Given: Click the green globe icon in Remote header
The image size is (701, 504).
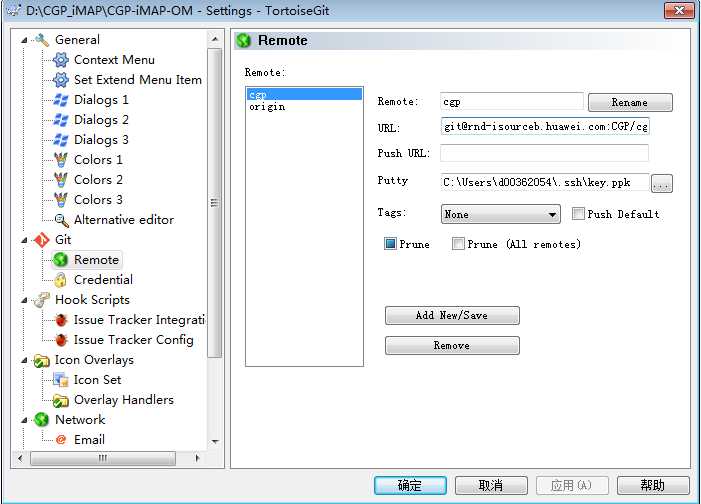Looking at the screenshot, I should tap(244, 40).
